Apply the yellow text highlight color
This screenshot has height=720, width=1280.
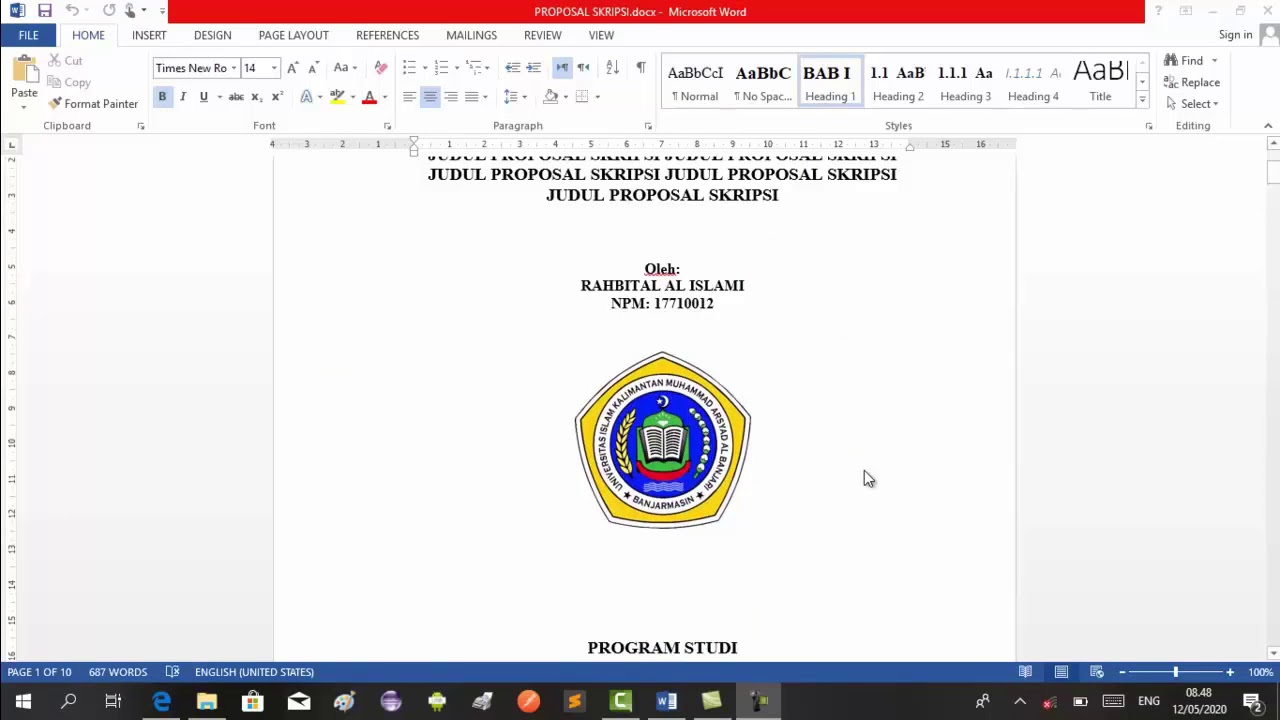338,97
